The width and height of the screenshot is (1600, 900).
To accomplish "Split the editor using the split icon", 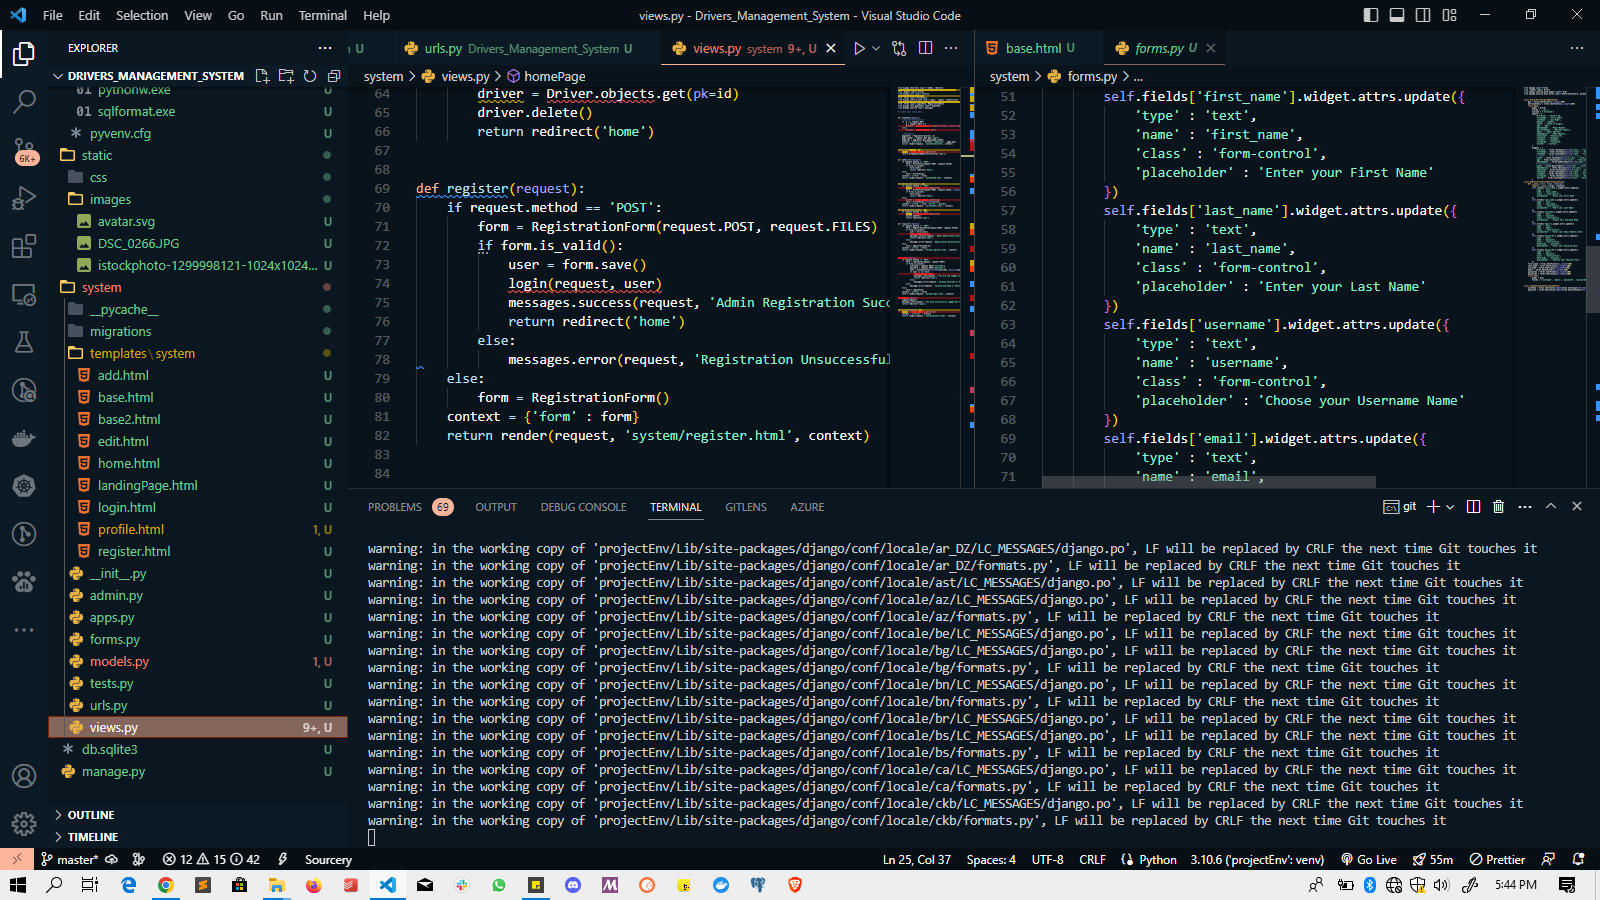I will (x=925, y=47).
